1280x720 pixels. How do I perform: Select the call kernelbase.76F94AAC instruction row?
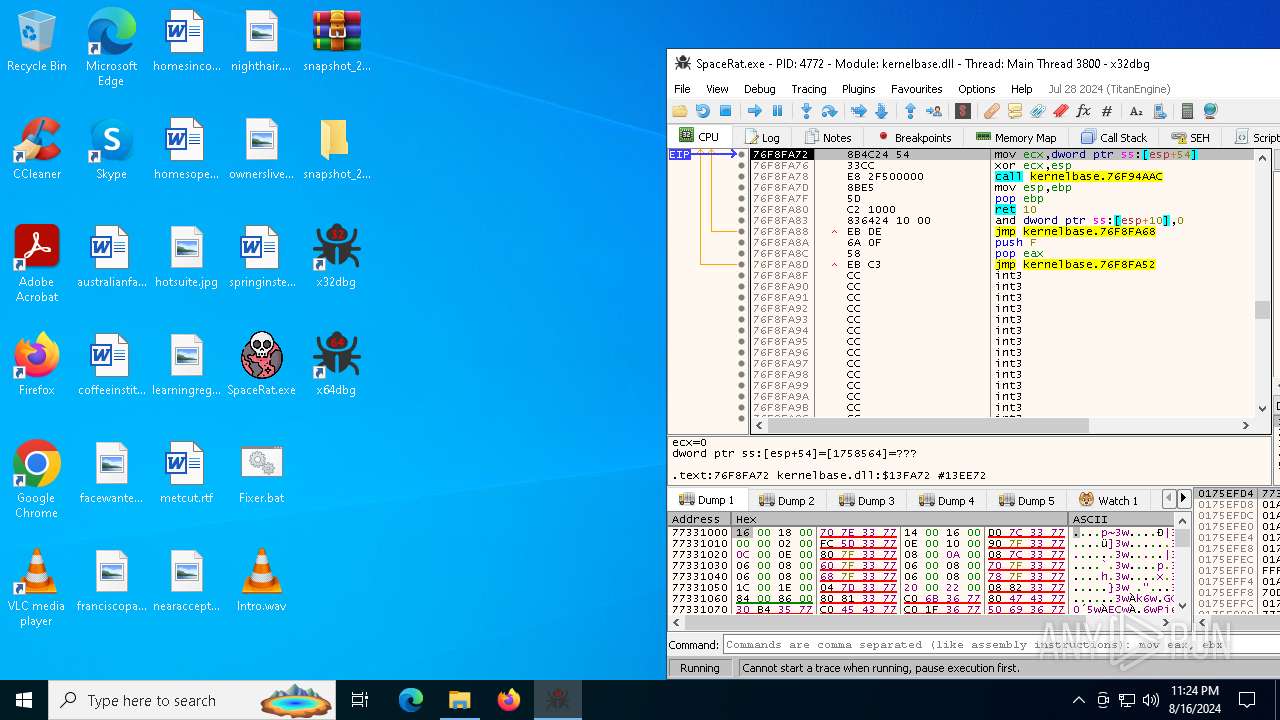1078,177
